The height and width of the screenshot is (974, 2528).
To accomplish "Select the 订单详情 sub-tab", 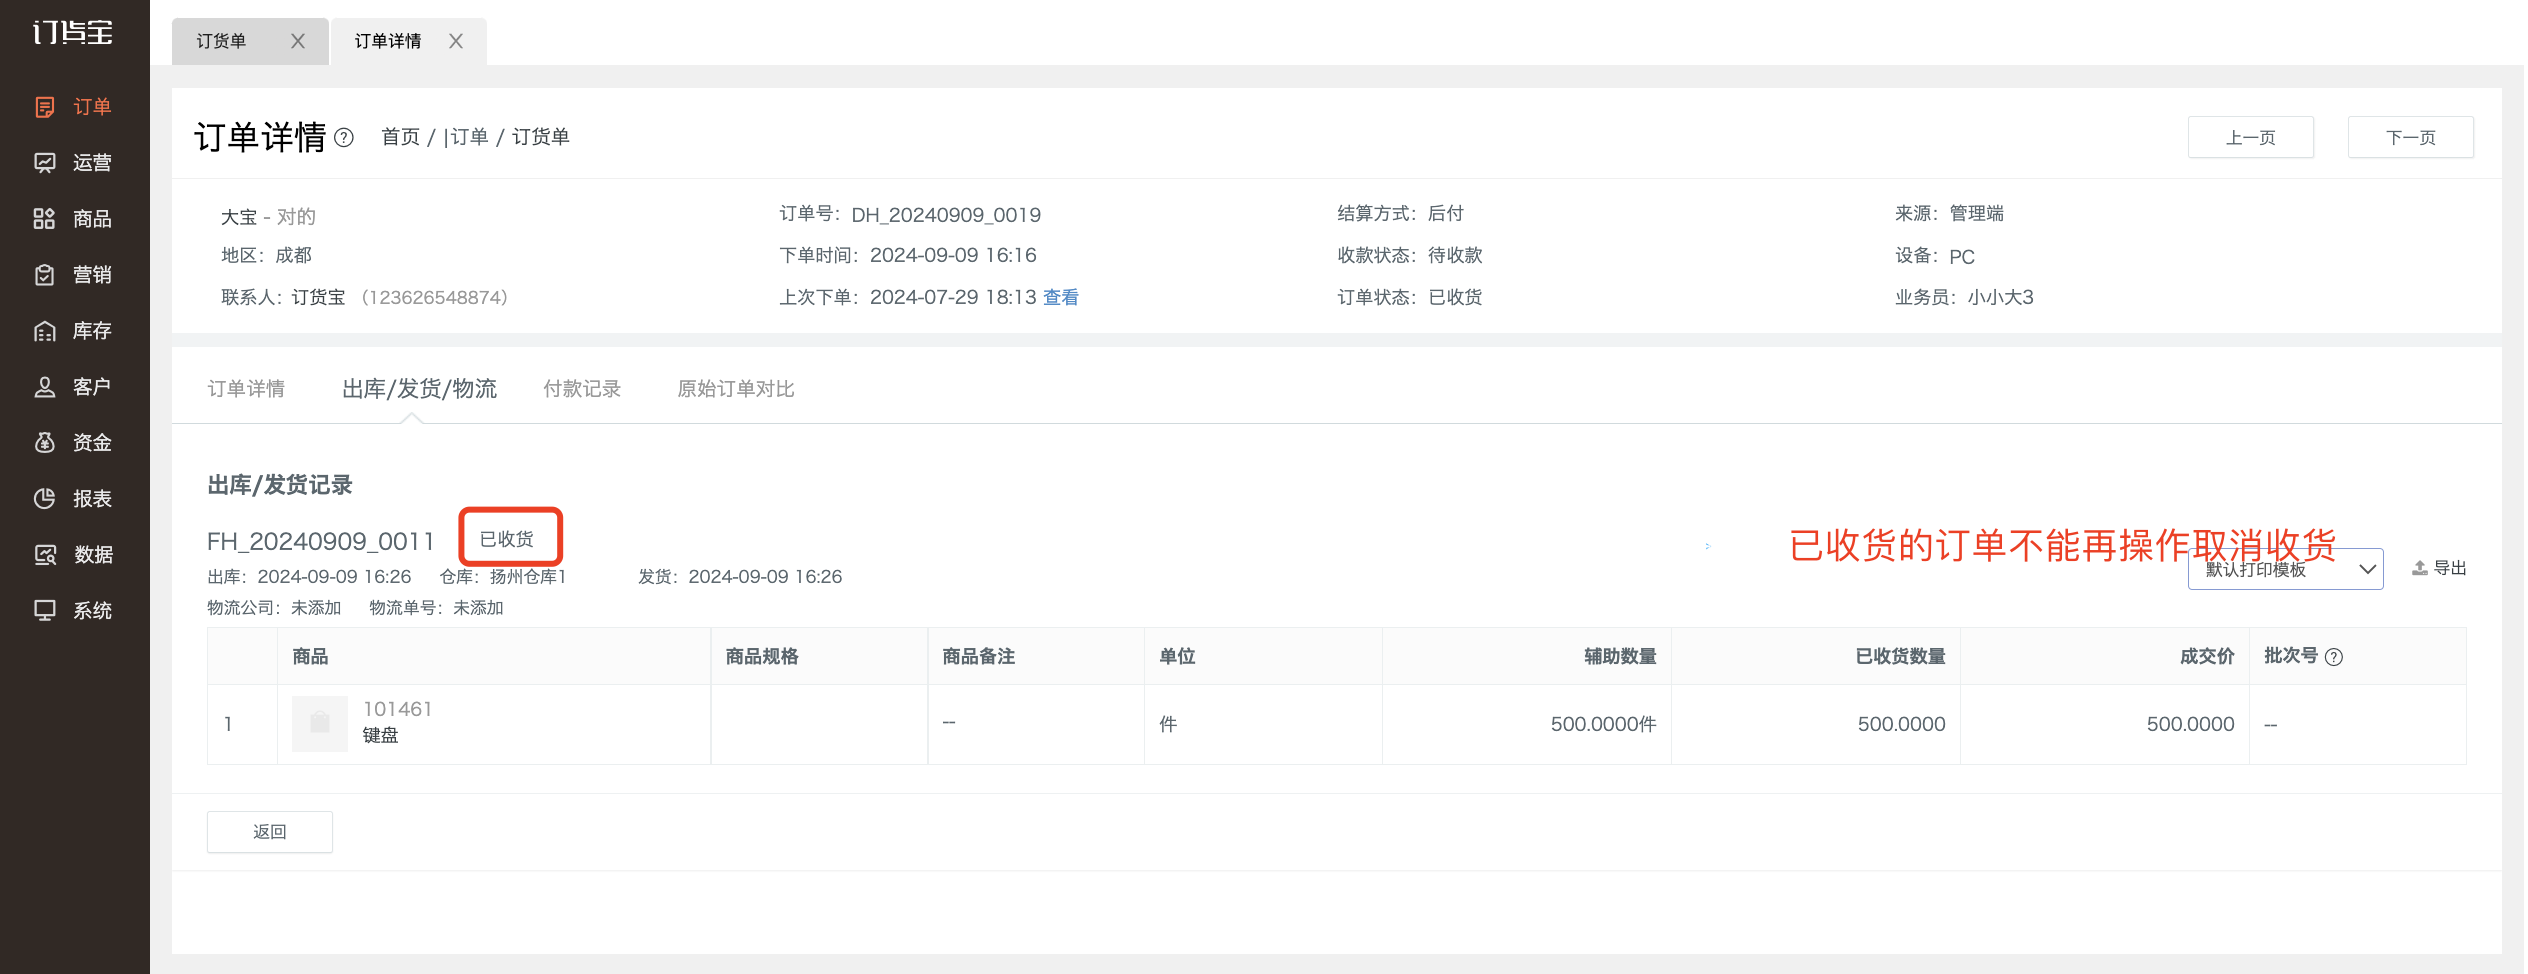I will pyautogui.click(x=246, y=389).
